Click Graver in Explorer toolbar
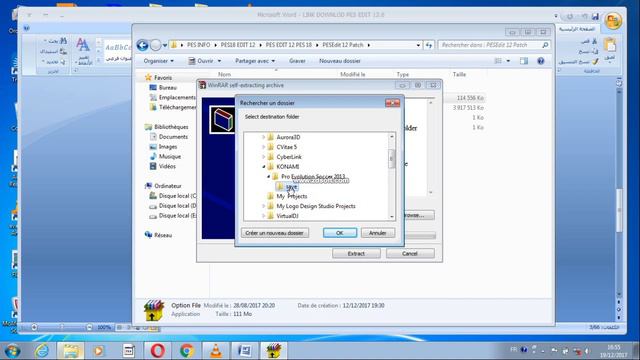Viewport: 640px width, 360px height. coord(297,61)
